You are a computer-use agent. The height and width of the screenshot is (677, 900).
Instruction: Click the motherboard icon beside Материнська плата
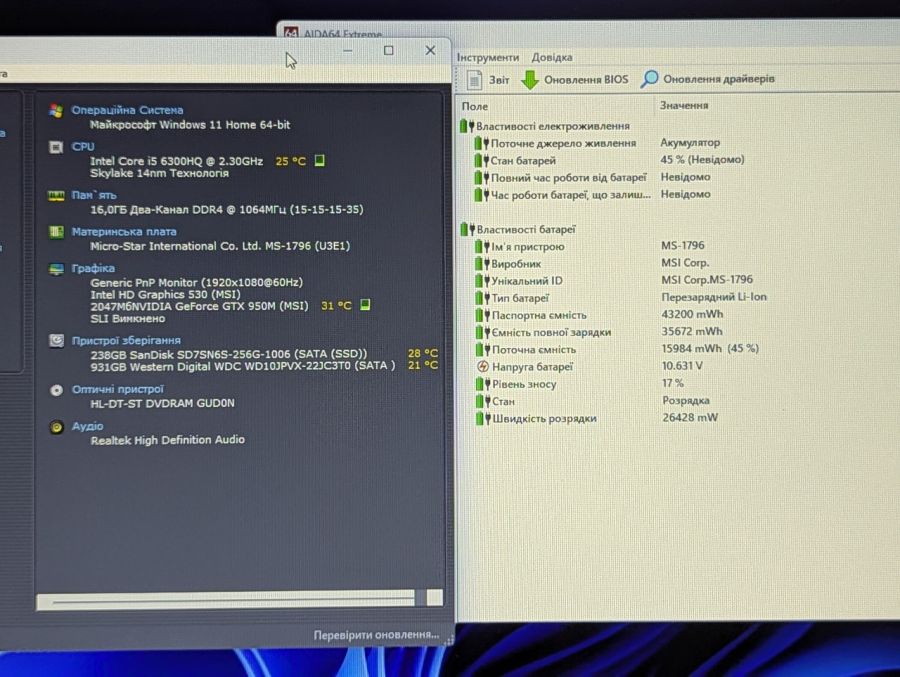(x=56, y=232)
